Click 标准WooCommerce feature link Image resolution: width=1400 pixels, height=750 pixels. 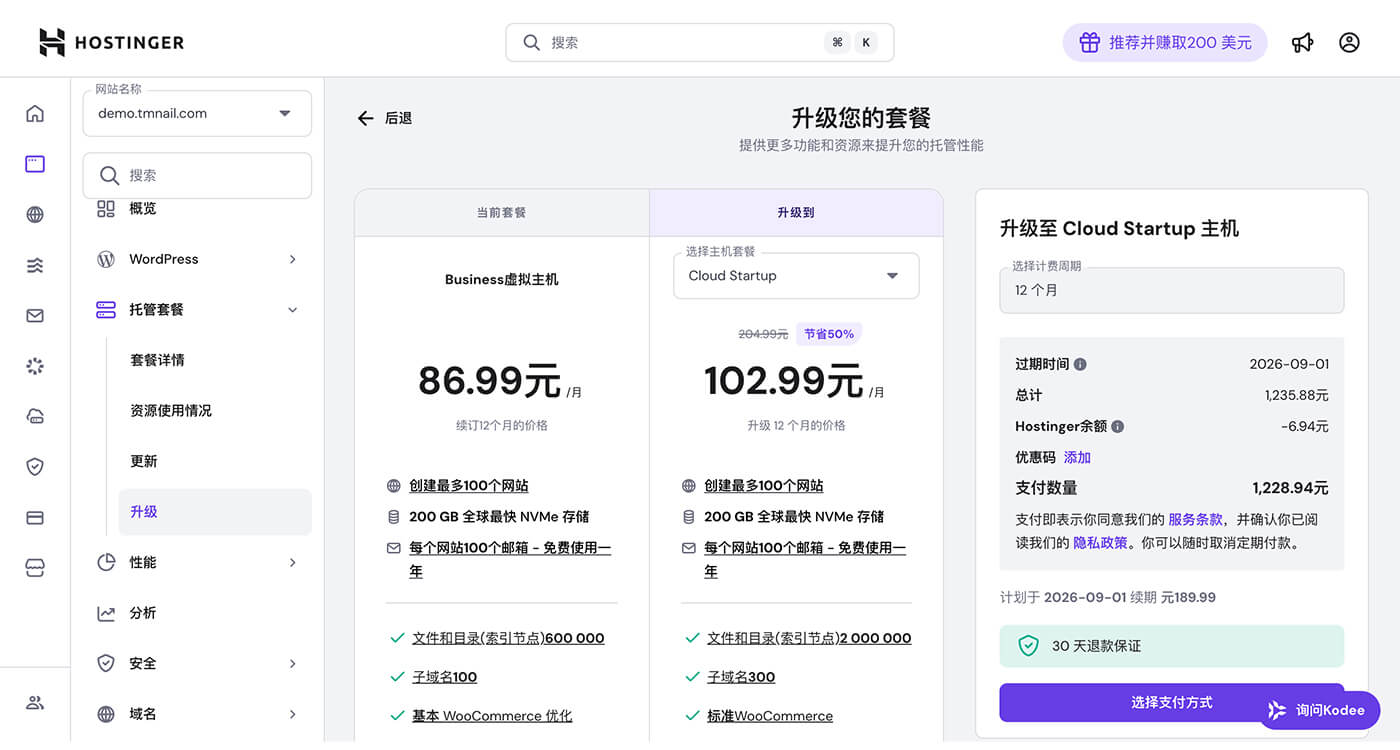pyautogui.click(x=770, y=716)
